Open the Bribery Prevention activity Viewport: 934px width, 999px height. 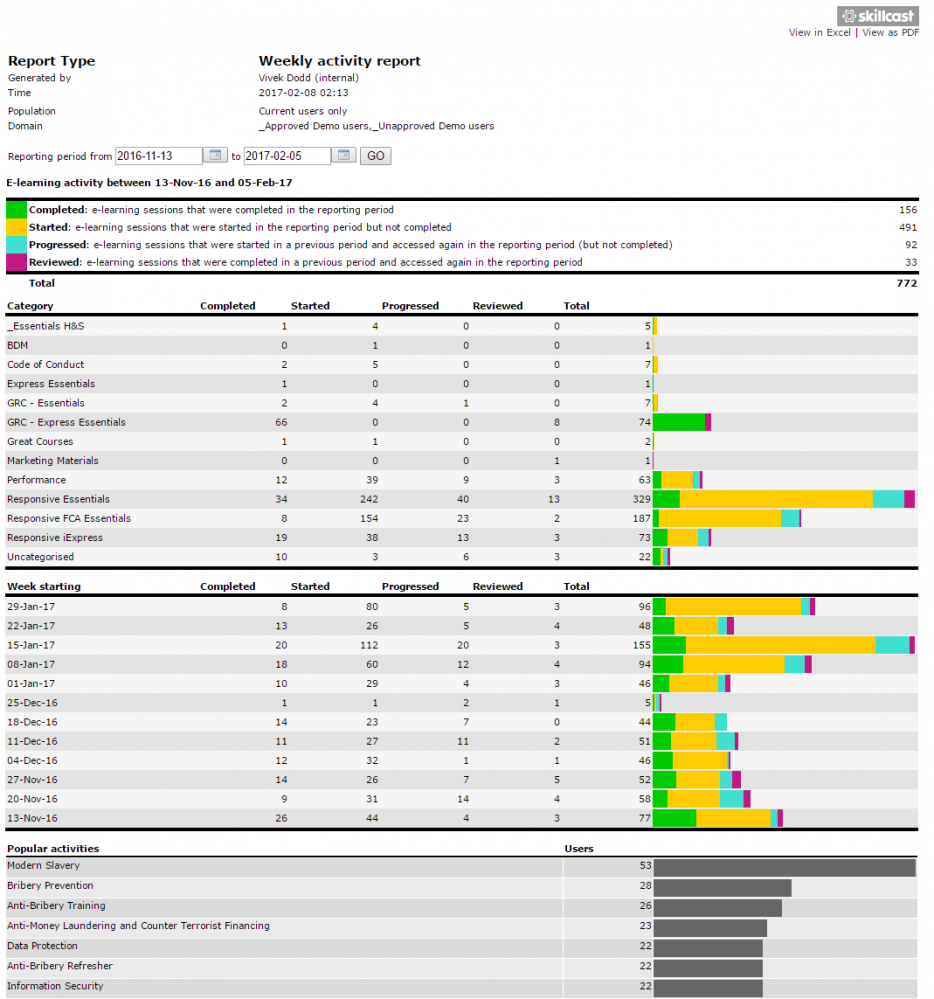[x=50, y=886]
